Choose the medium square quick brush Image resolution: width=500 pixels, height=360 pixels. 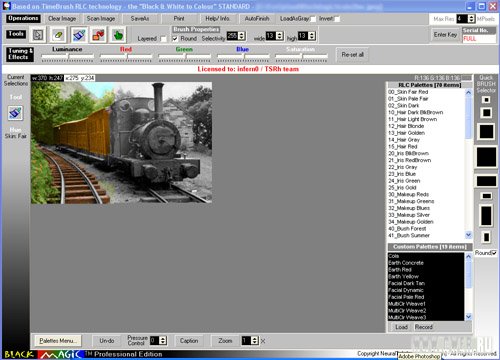point(486,131)
